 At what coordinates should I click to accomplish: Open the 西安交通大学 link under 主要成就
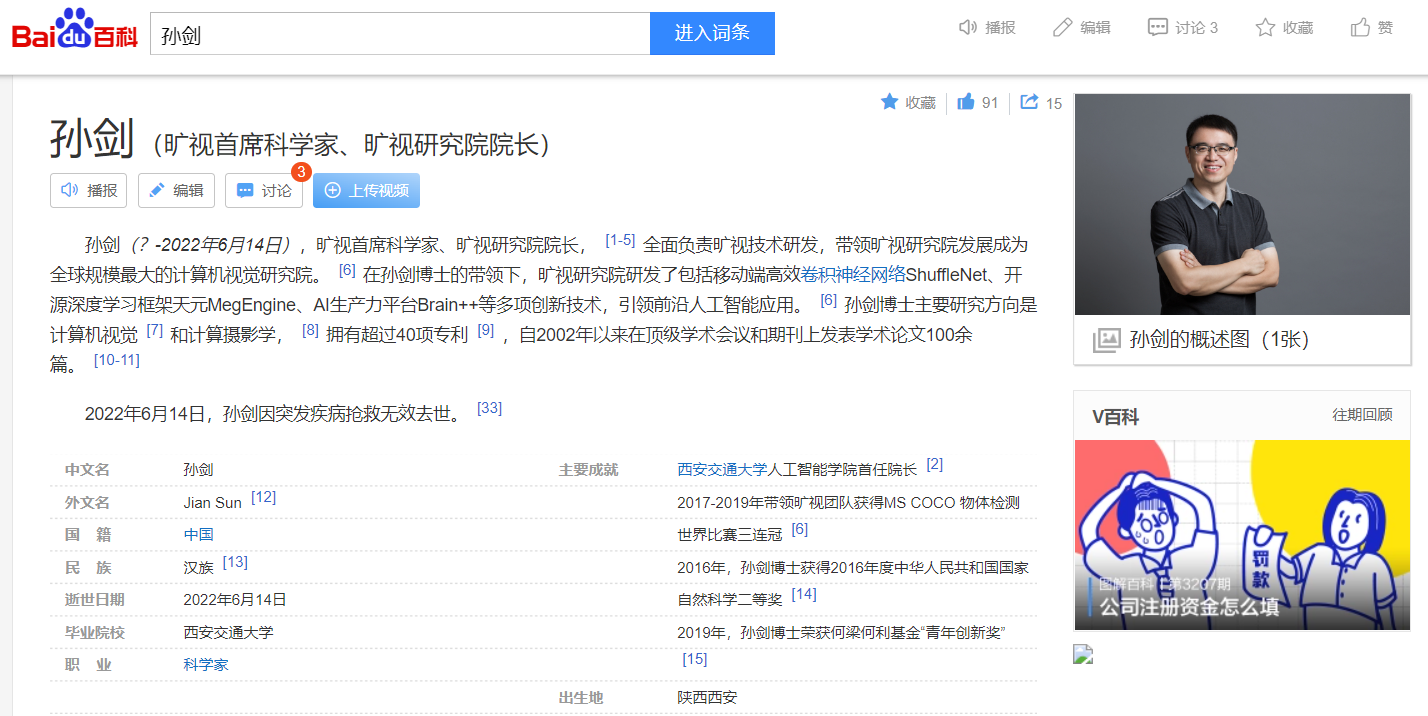(x=721, y=469)
